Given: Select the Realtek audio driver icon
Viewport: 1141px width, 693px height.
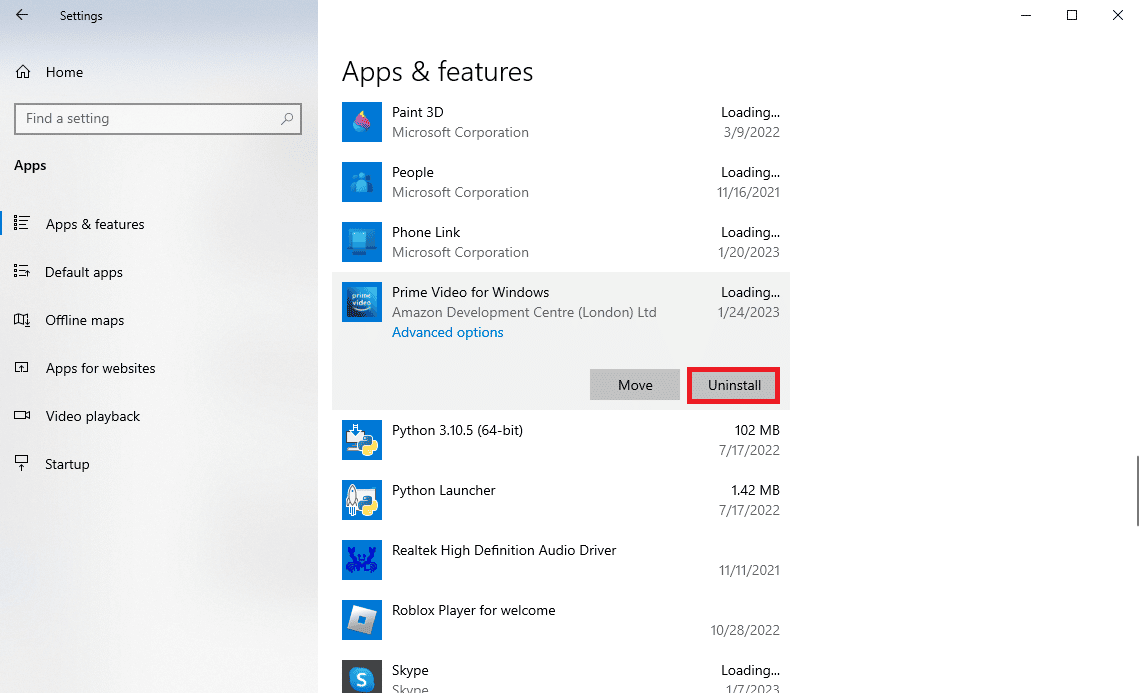Looking at the screenshot, I should pyautogui.click(x=362, y=560).
